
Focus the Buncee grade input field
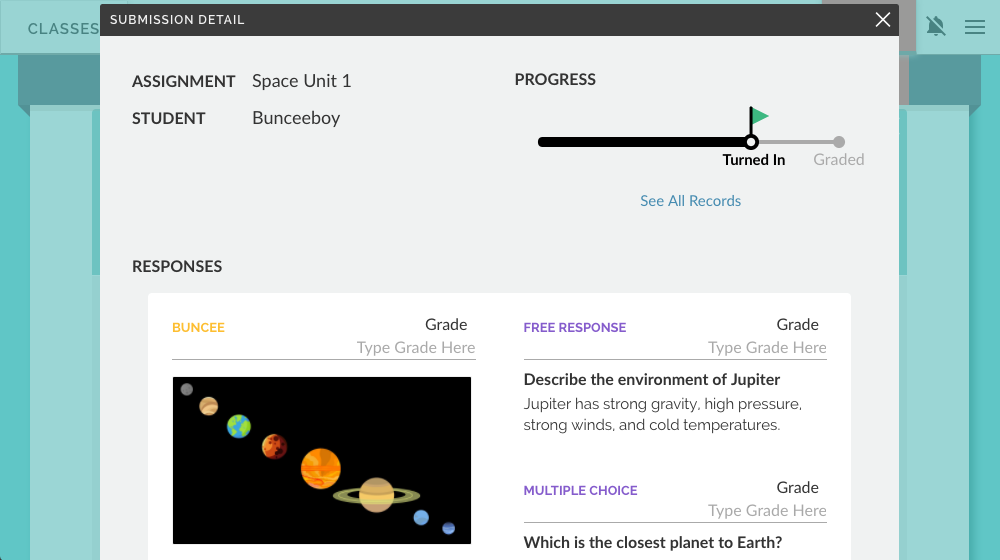pos(416,348)
